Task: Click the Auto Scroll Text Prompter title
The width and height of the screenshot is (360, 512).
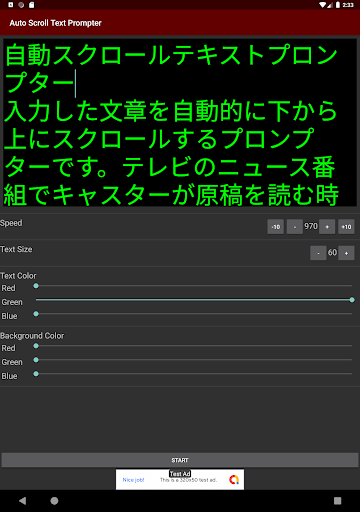Action: [x=55, y=23]
